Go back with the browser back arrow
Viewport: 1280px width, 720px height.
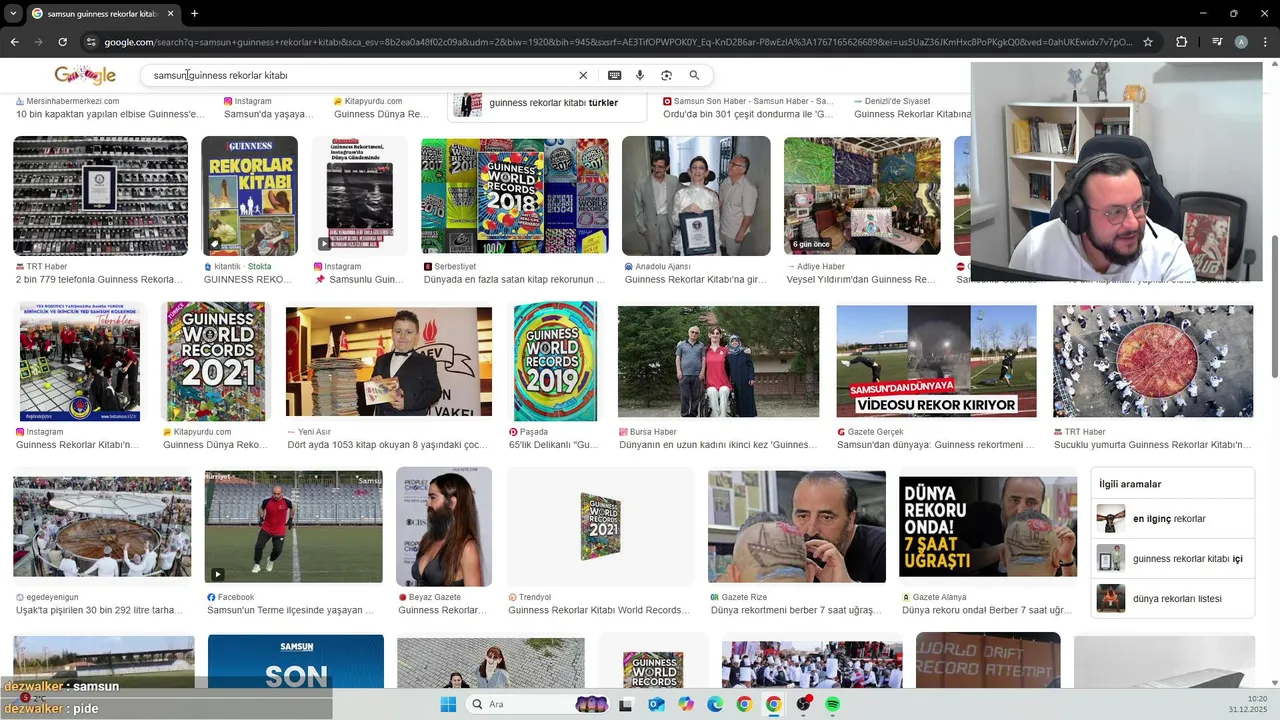pyautogui.click(x=14, y=42)
